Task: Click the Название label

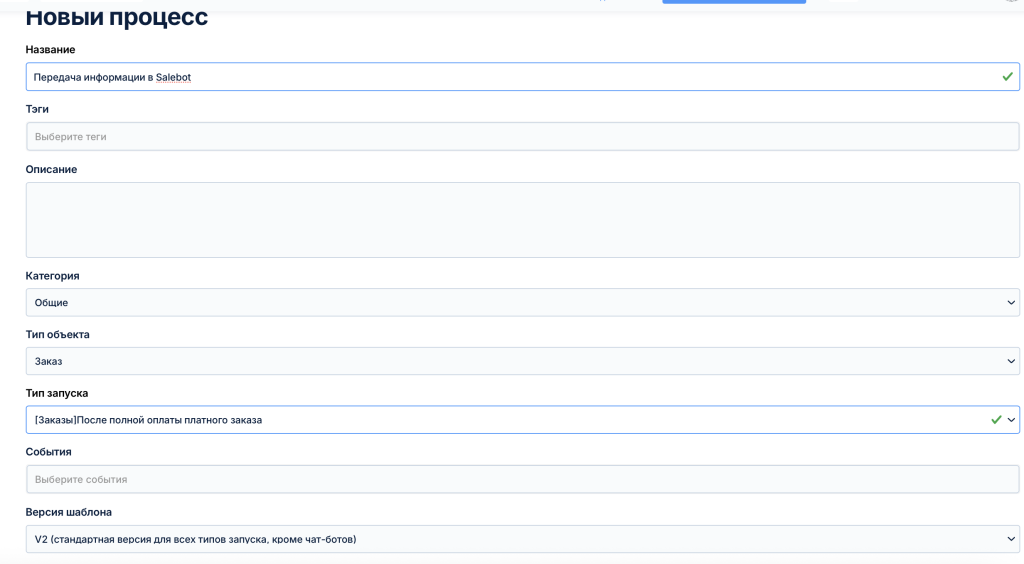Action: [50, 50]
